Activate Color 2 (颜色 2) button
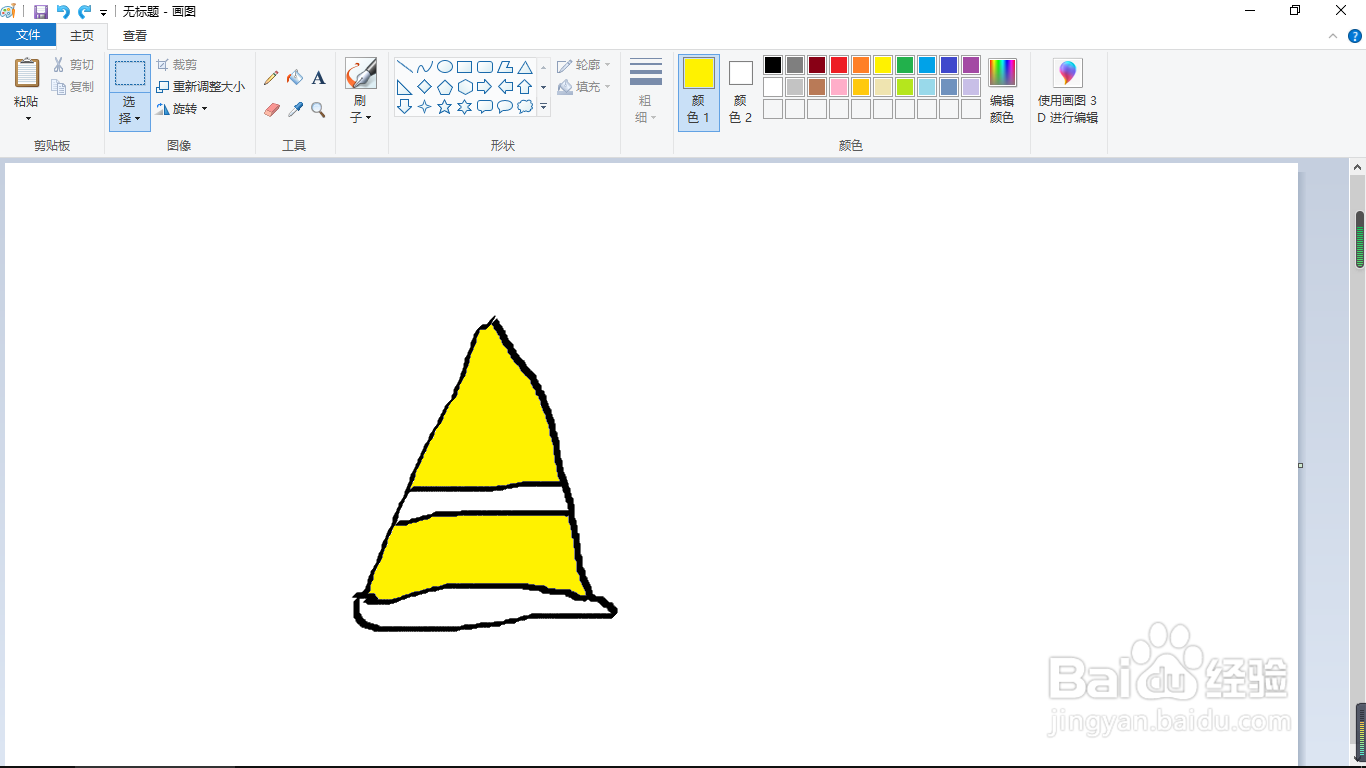 740,92
